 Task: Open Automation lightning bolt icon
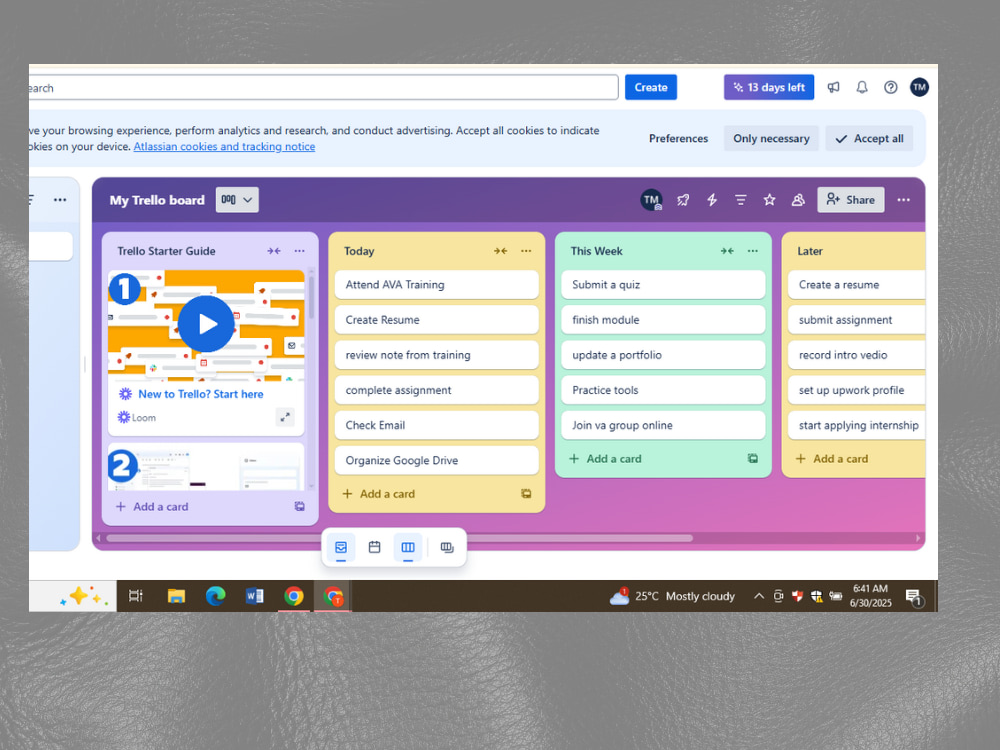click(712, 200)
